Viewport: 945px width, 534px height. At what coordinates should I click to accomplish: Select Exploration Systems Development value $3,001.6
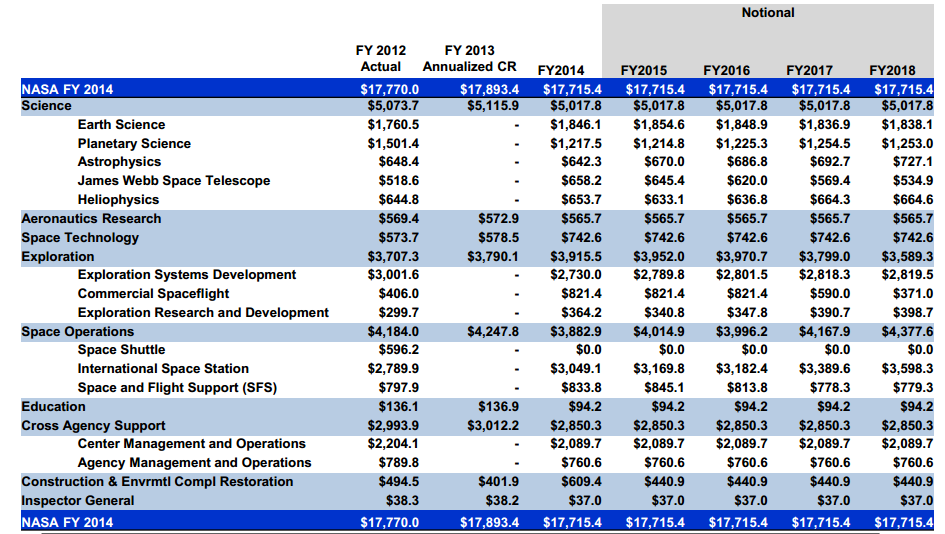tap(393, 275)
